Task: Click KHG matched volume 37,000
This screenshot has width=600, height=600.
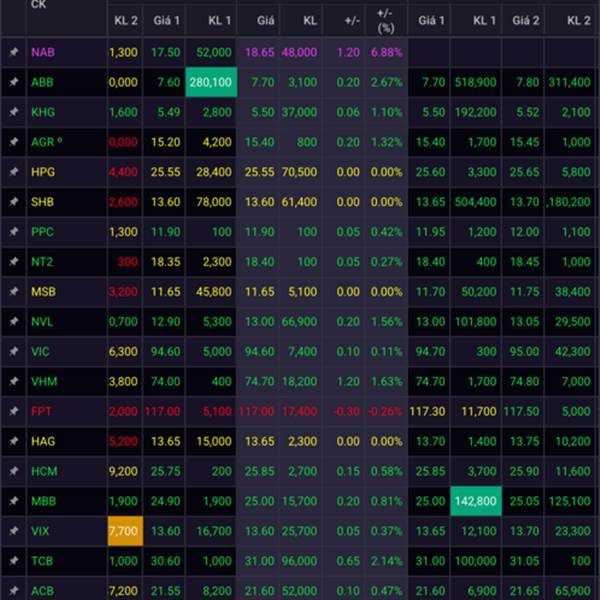Action: click(x=299, y=112)
